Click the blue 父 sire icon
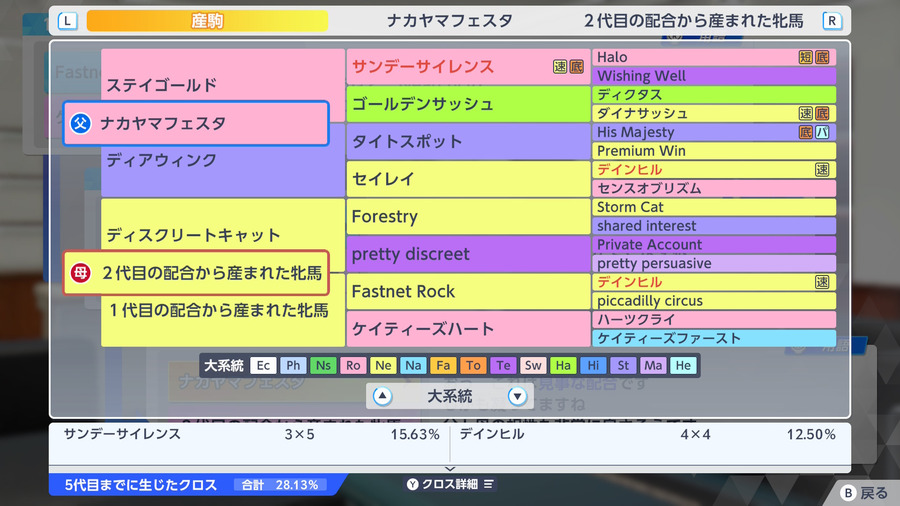Screen dimensions: 900x506 tap(81, 123)
